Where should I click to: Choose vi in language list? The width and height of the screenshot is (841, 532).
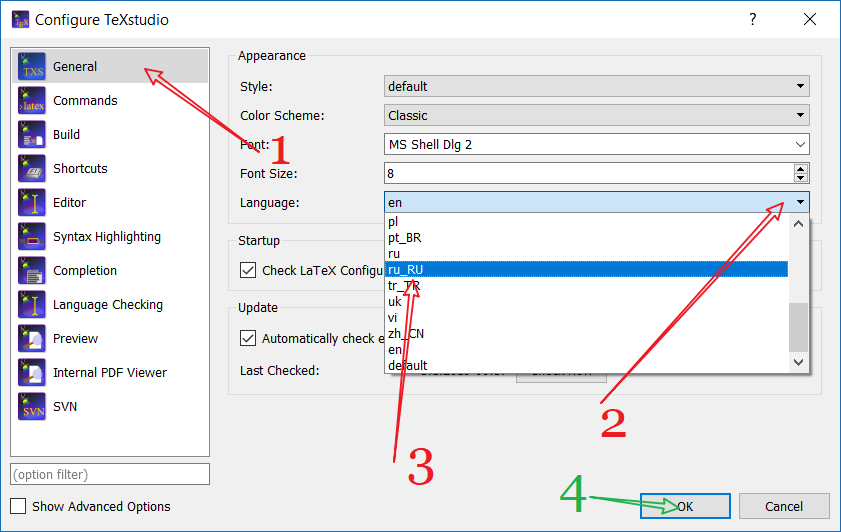(586, 317)
